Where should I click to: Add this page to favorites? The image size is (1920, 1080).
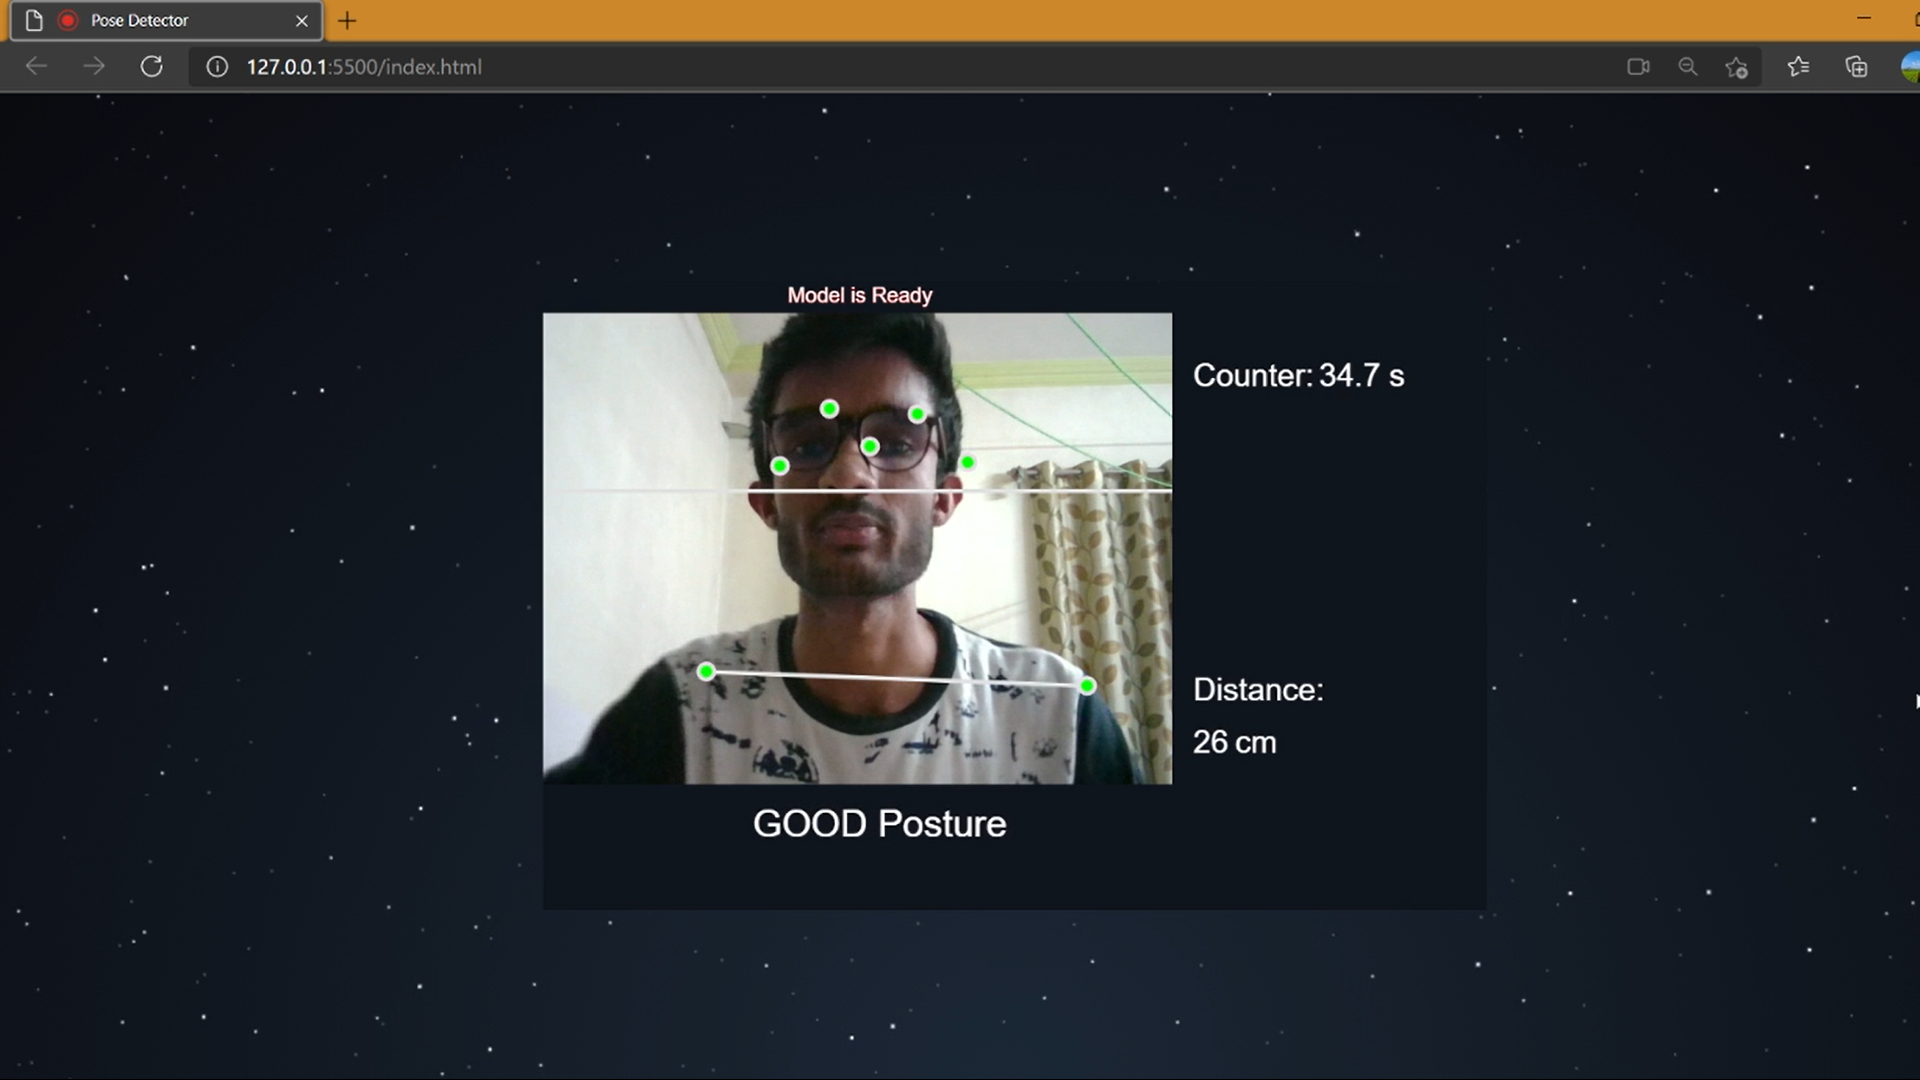click(1737, 67)
